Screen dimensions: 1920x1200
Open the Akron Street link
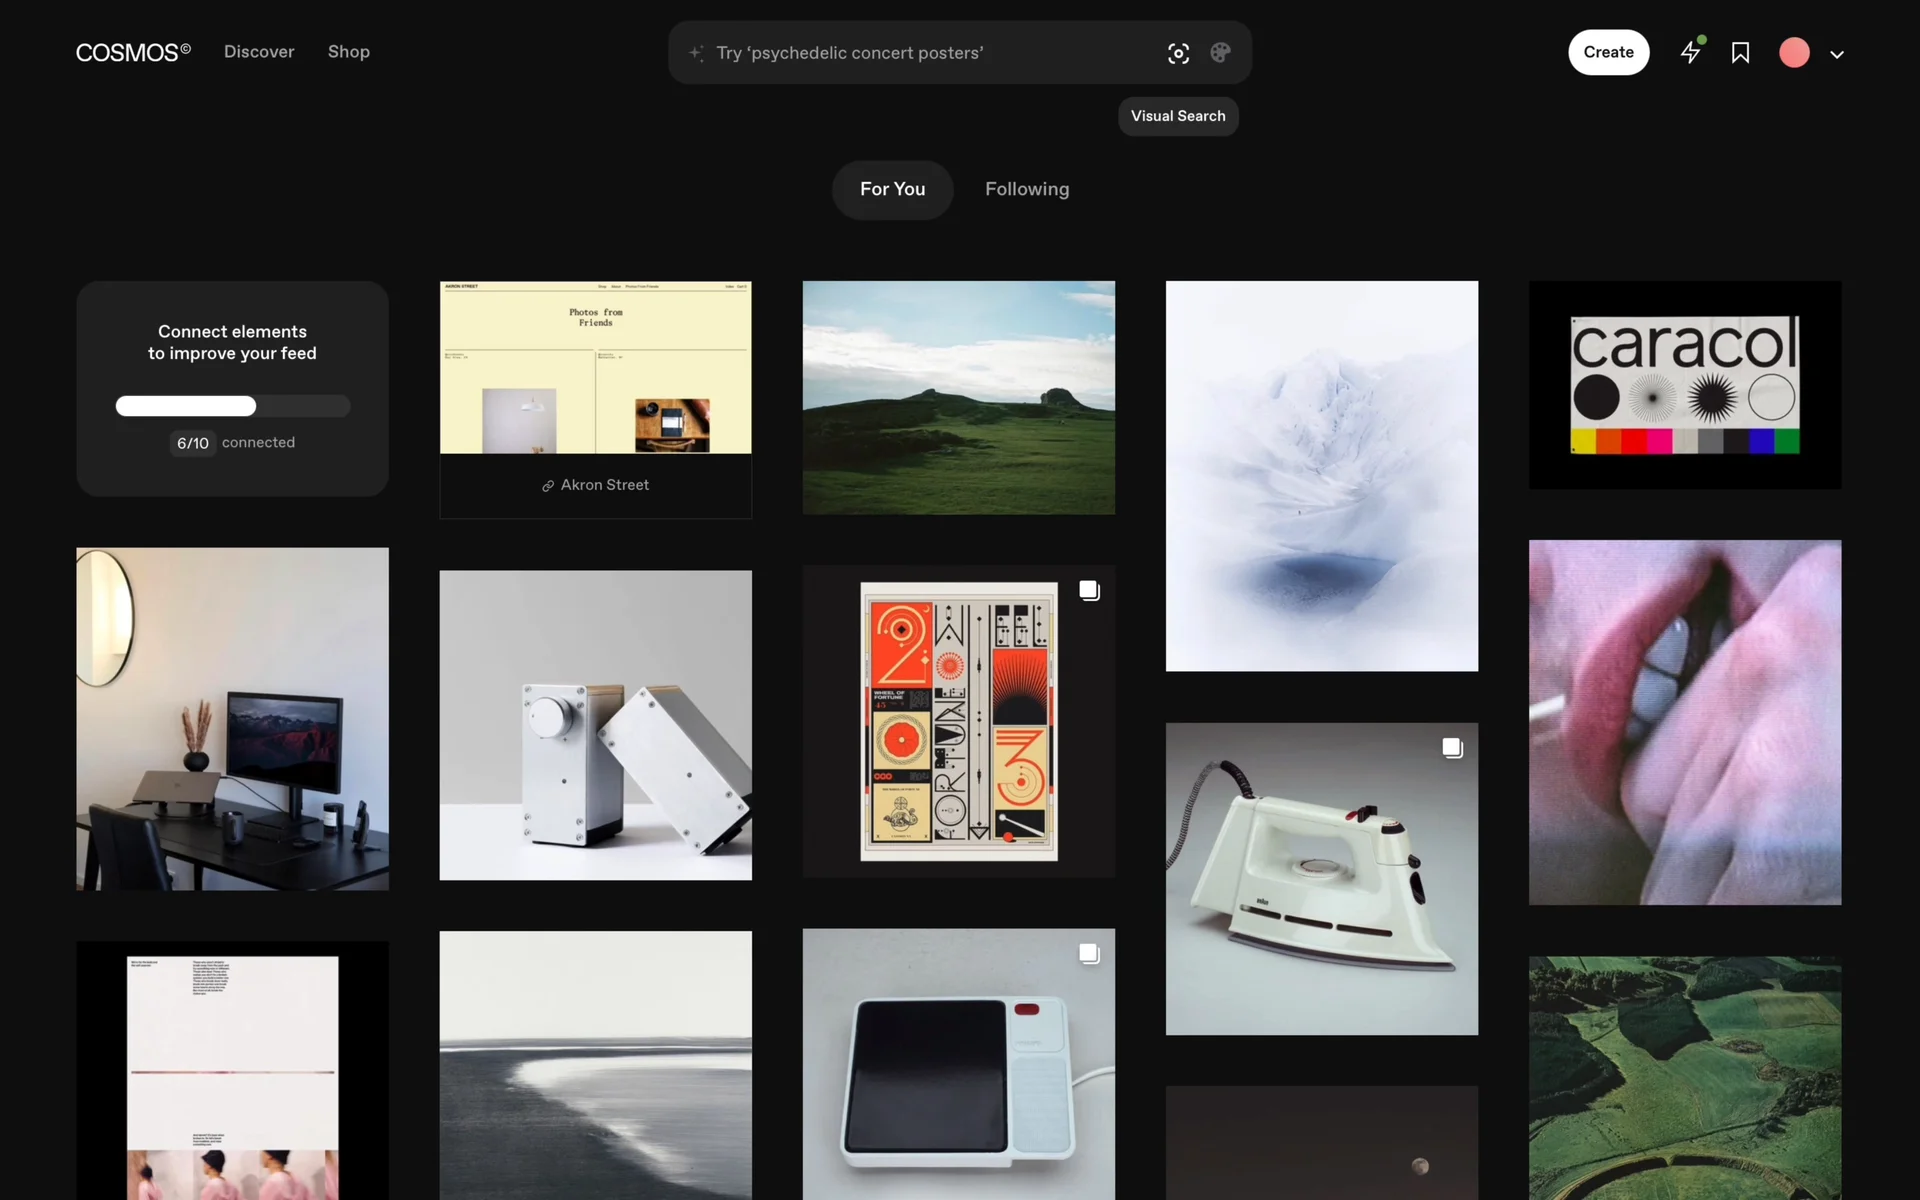coord(596,485)
